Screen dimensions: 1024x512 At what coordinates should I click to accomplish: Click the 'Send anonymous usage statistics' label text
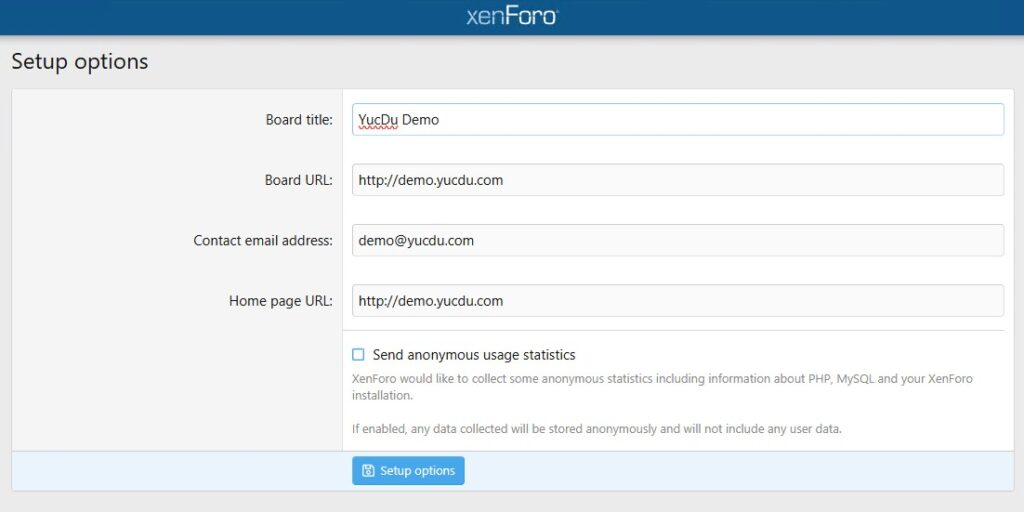474,355
